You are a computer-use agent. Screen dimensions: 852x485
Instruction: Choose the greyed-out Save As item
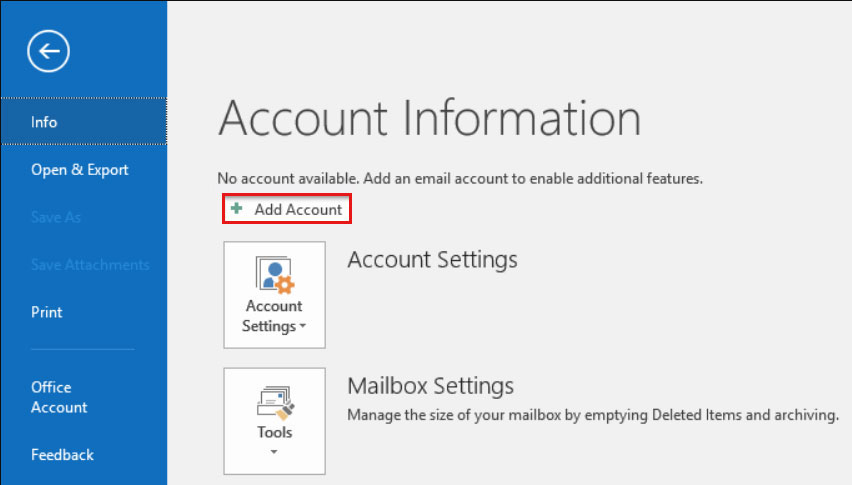(x=56, y=217)
